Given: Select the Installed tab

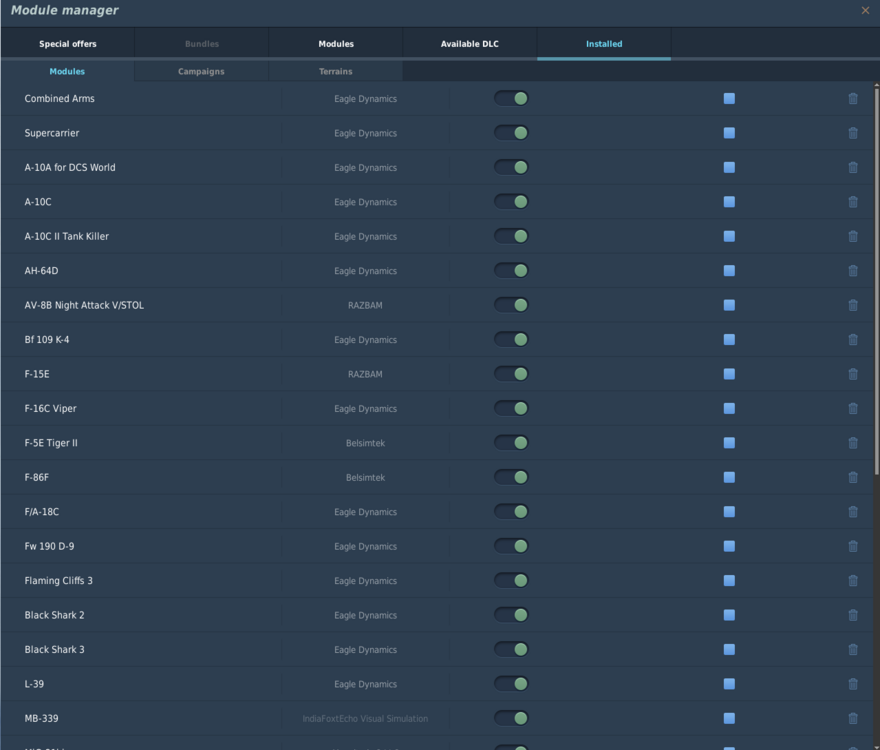Looking at the screenshot, I should pyautogui.click(x=604, y=44).
